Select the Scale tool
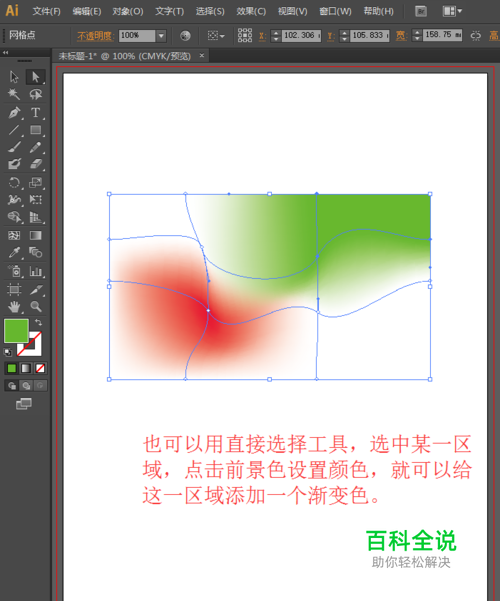500x601 pixels. (x=36, y=182)
